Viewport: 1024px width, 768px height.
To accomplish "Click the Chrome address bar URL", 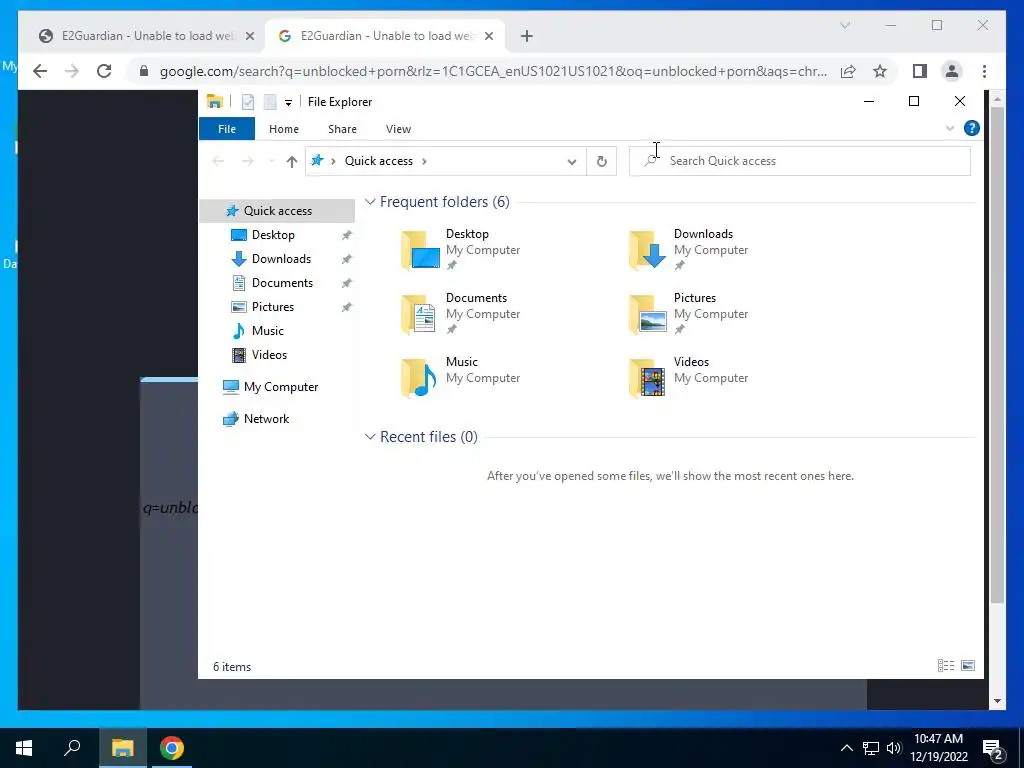I will [x=493, y=71].
